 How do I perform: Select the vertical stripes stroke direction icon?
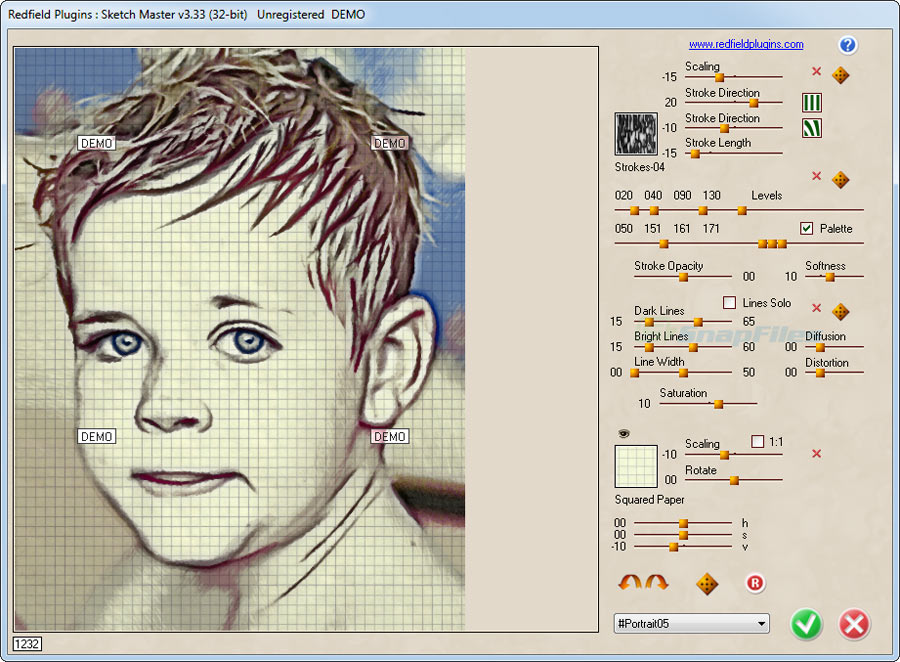click(x=811, y=102)
